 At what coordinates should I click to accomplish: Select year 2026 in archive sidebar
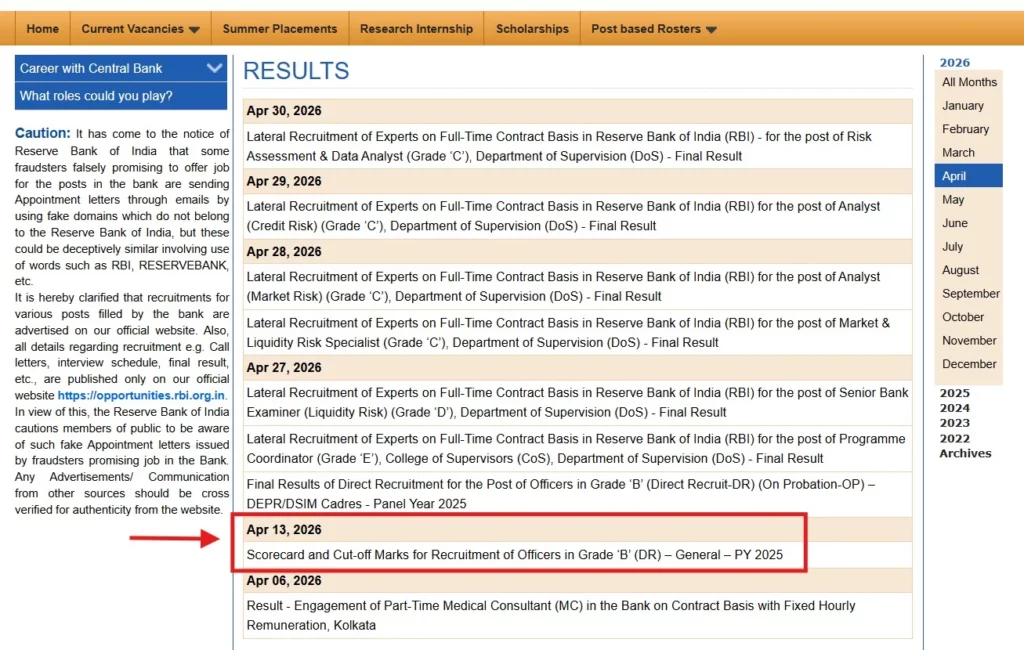(954, 63)
